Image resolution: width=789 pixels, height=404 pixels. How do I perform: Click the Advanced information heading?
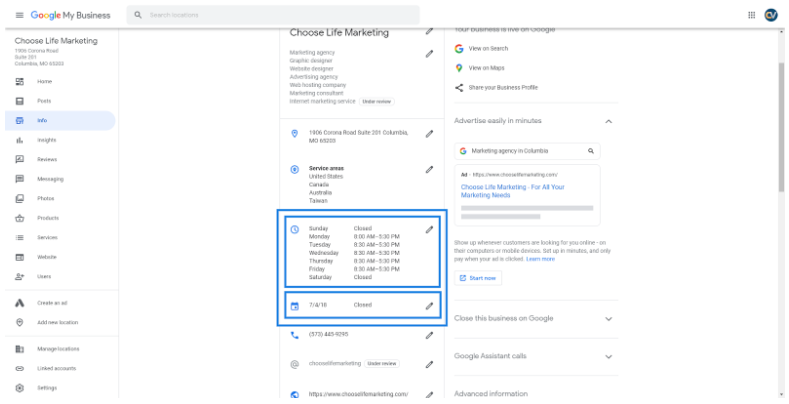[491, 394]
